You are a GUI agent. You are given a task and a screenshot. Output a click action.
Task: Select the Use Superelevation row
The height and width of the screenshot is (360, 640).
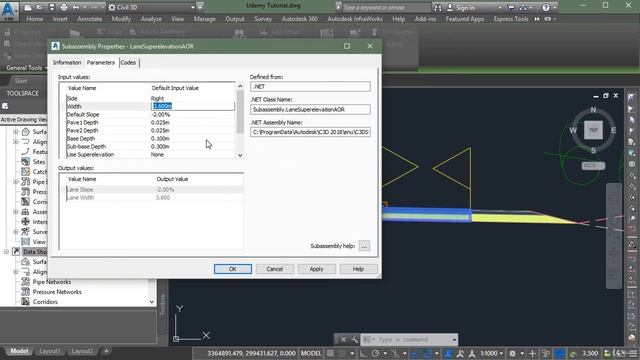(150, 155)
